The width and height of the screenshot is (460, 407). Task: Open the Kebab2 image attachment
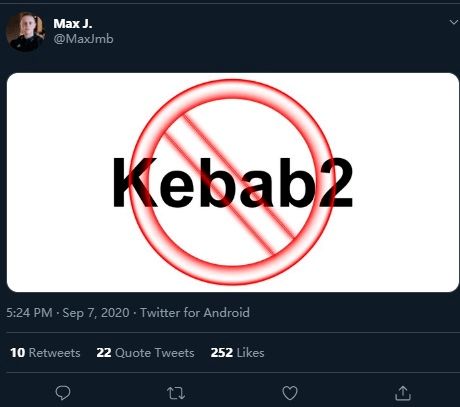click(x=233, y=182)
